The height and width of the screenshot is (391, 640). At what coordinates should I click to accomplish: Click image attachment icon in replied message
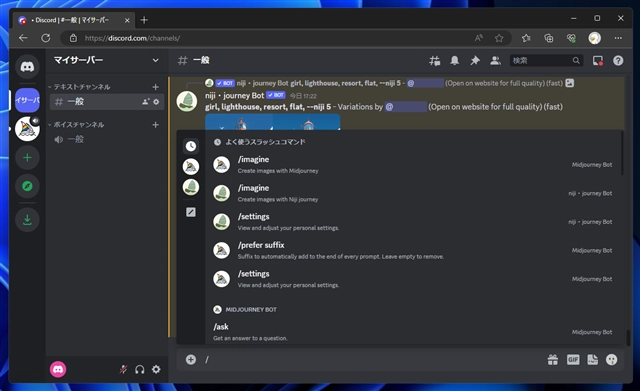pyautogui.click(x=570, y=83)
